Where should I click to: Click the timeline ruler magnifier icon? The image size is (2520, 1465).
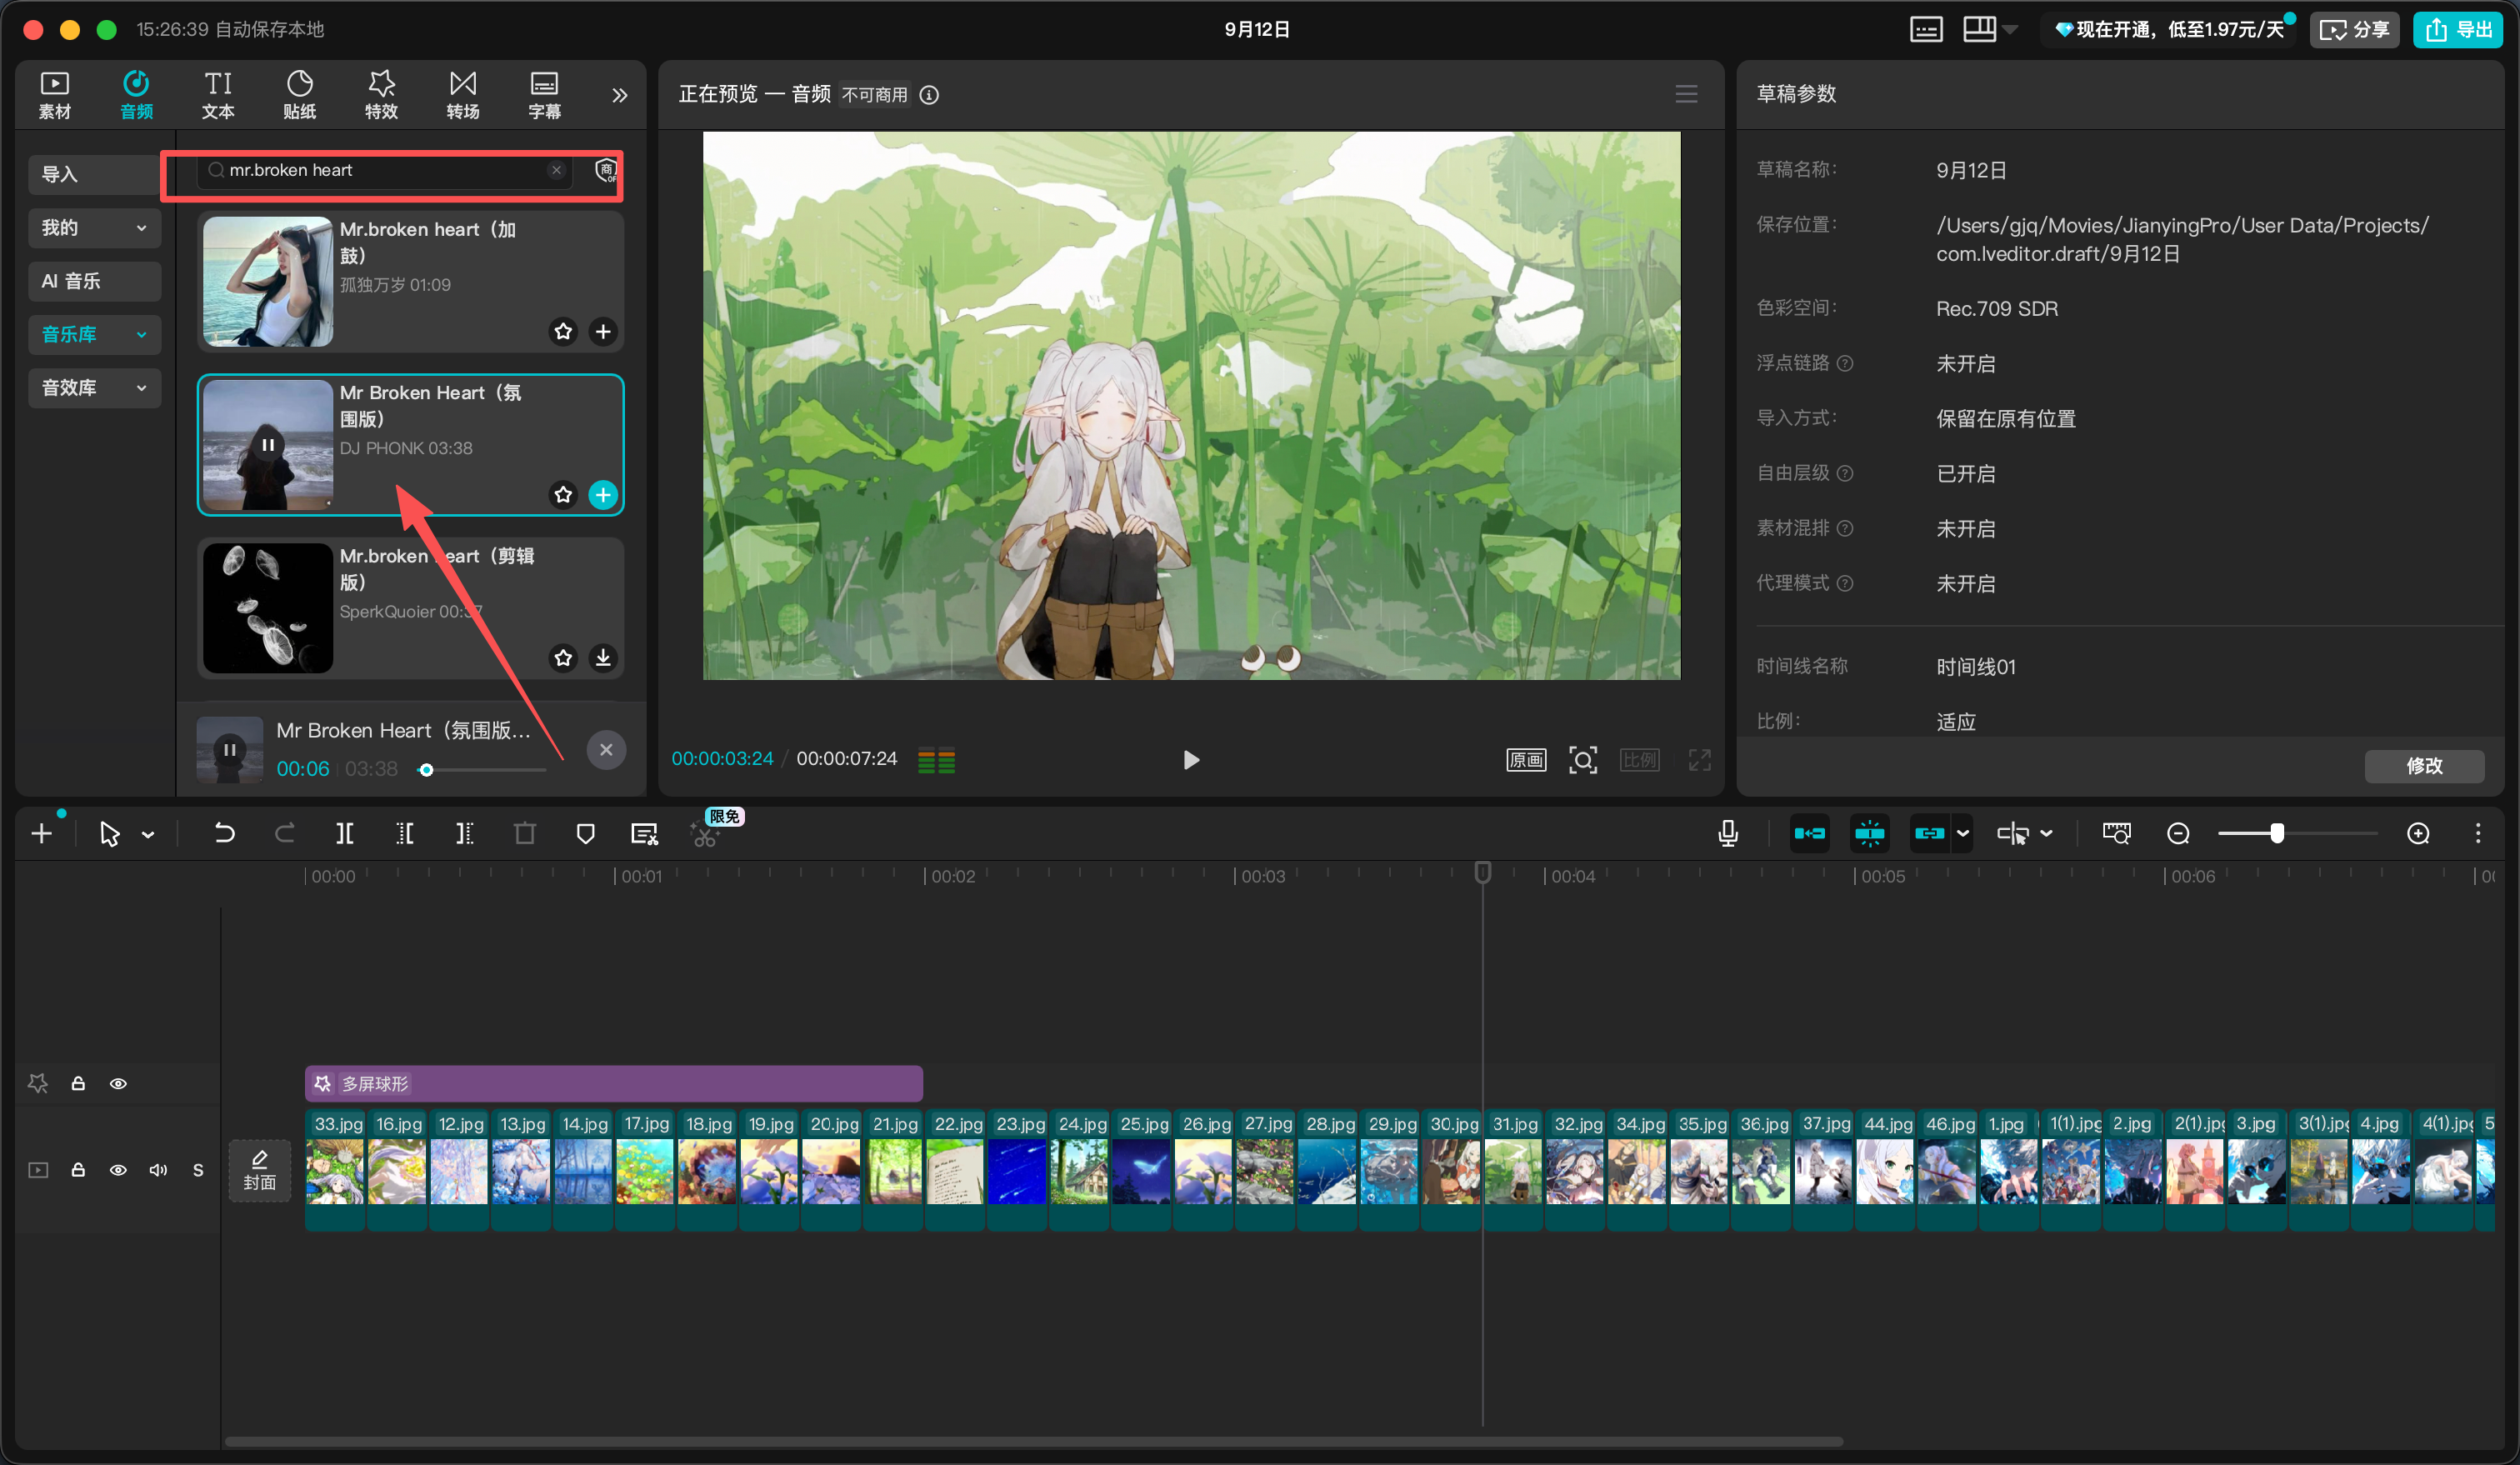[x=2117, y=833]
